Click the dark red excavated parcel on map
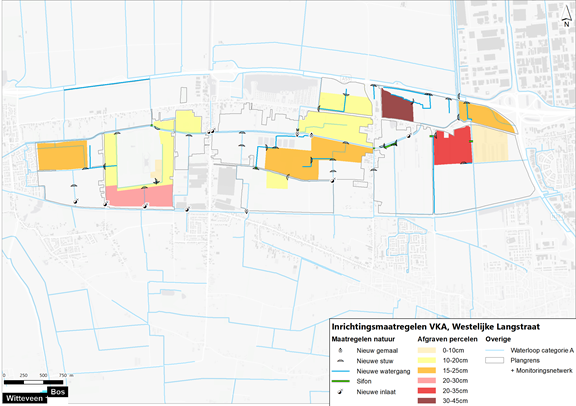 397,106
